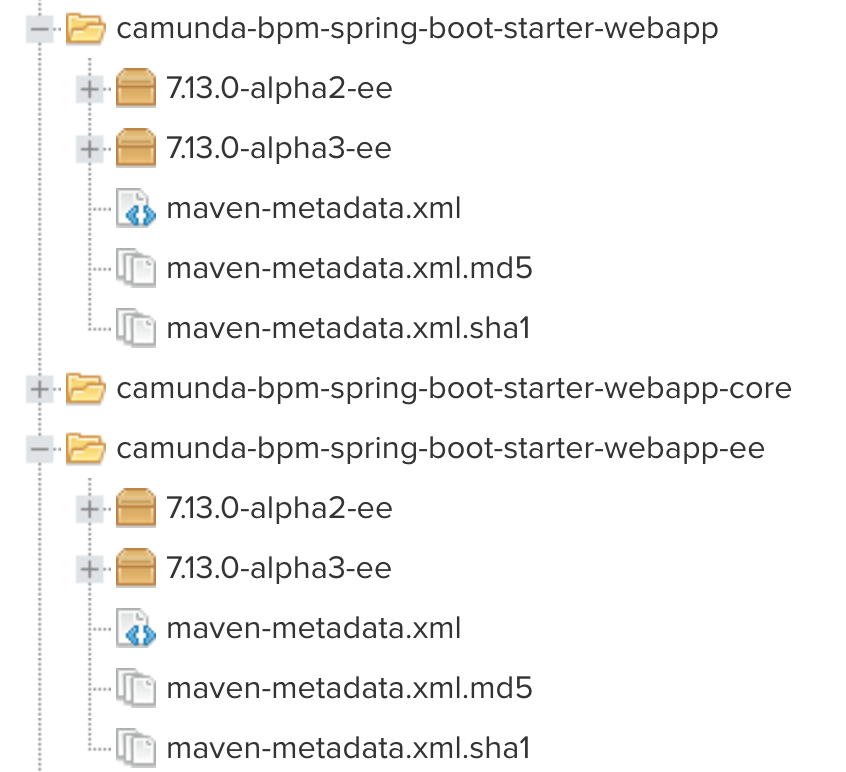Collapse the camunda-bpm-spring-boot-starter-webapp-ee folder
The height and width of the screenshot is (772, 846).
pos(40,449)
